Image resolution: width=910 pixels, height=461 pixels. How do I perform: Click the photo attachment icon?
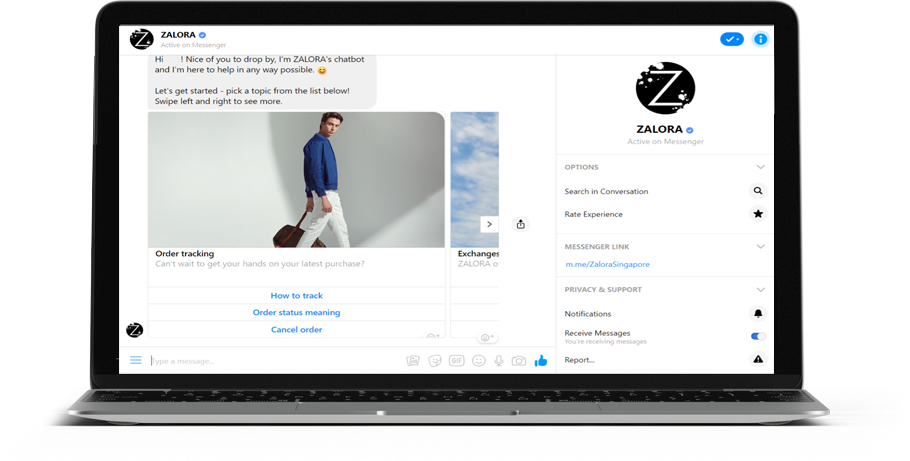coord(413,361)
